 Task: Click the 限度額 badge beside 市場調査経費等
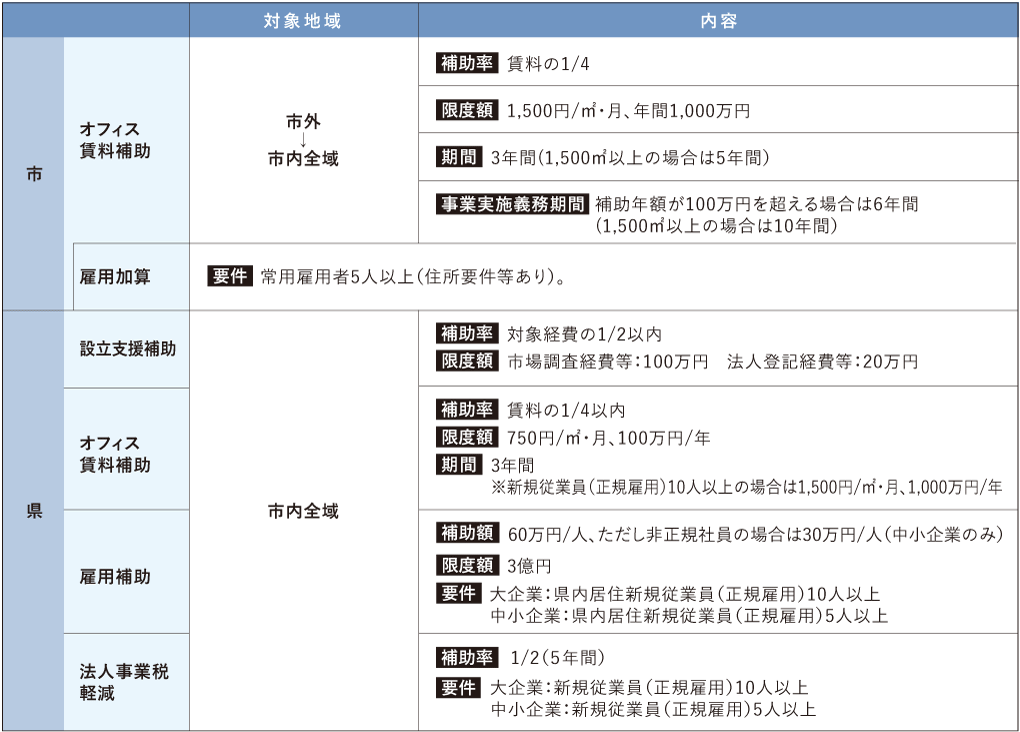click(x=467, y=360)
